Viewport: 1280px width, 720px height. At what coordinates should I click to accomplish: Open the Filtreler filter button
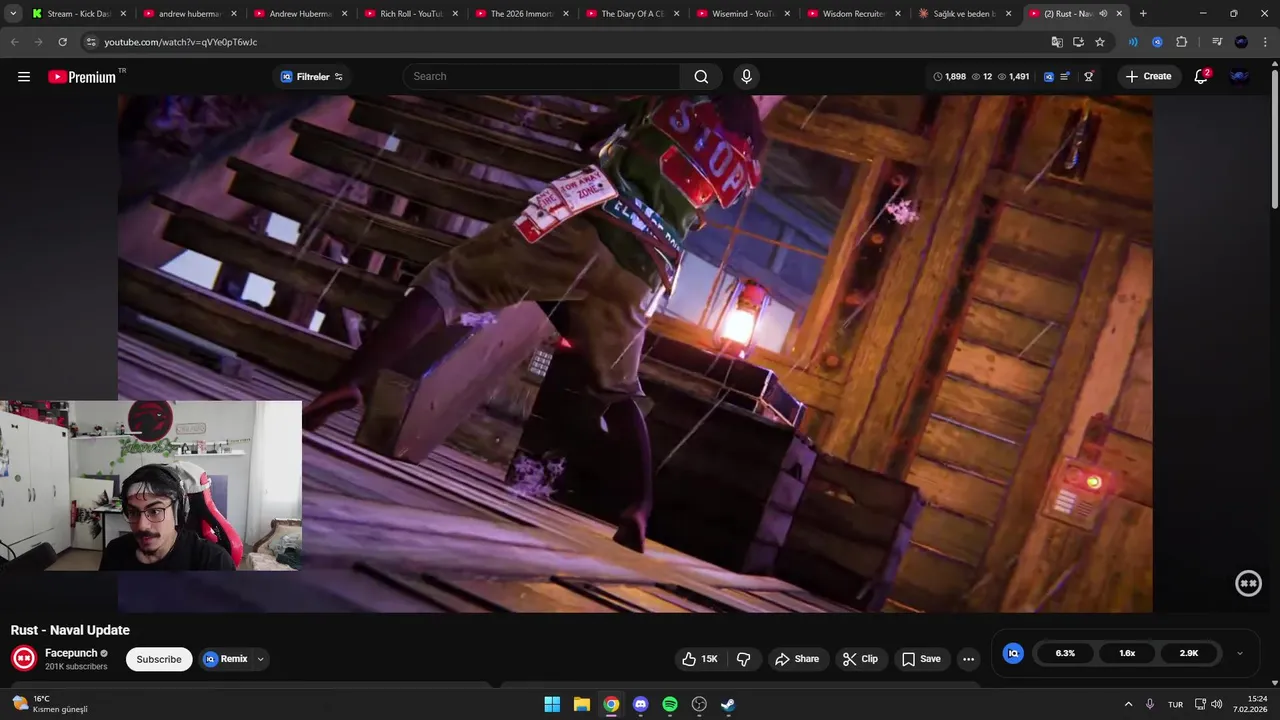[x=311, y=76]
